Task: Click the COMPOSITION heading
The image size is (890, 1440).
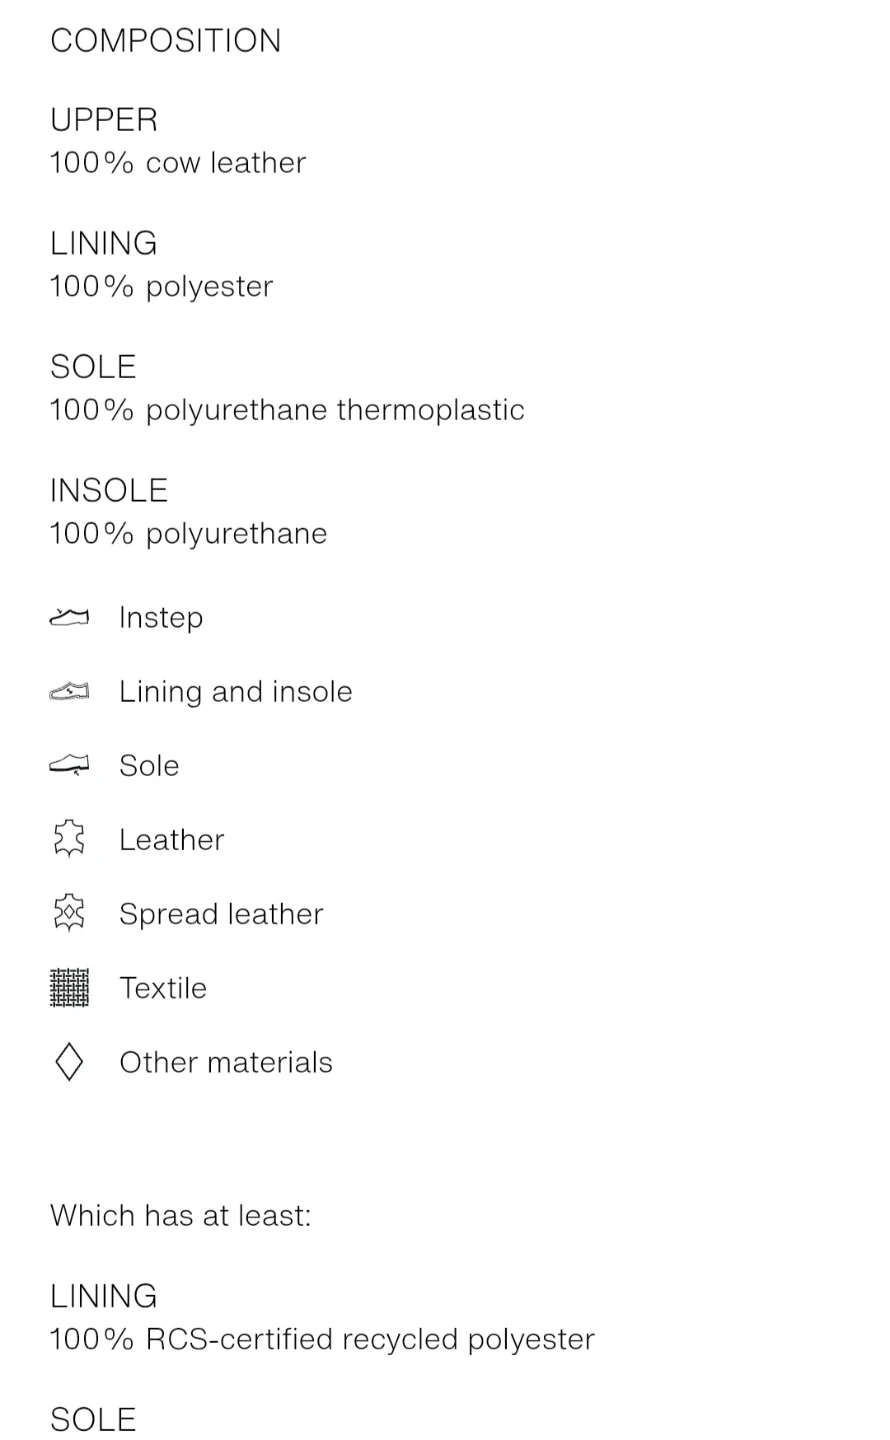Action: pos(166,41)
